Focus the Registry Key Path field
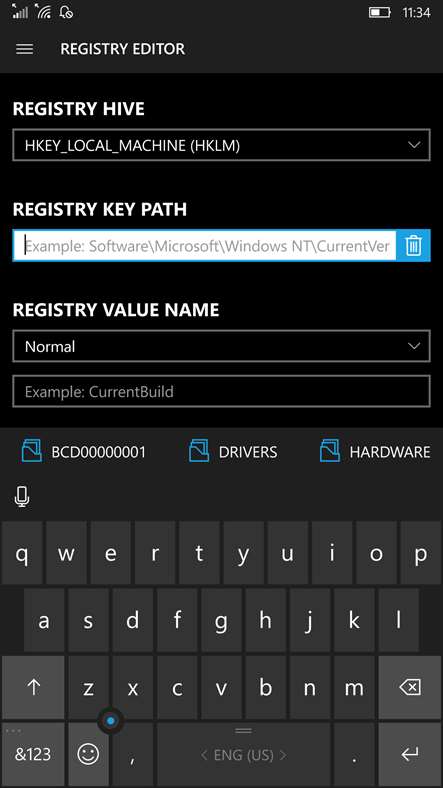The image size is (443, 788). [204, 245]
